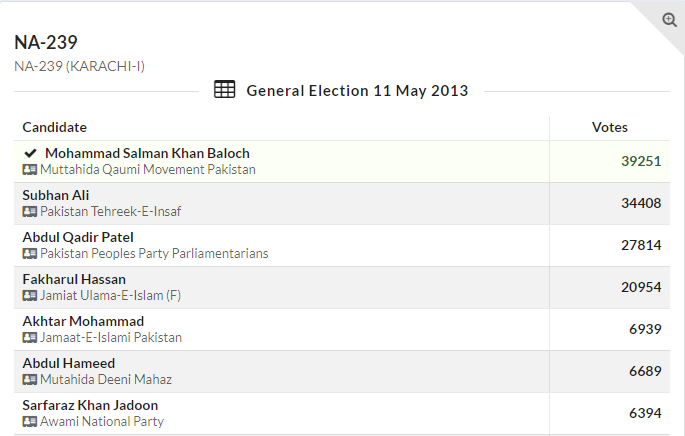Click the zoom magnifier icon in corner
Image resolution: width=685 pixels, height=436 pixels.
670,20
